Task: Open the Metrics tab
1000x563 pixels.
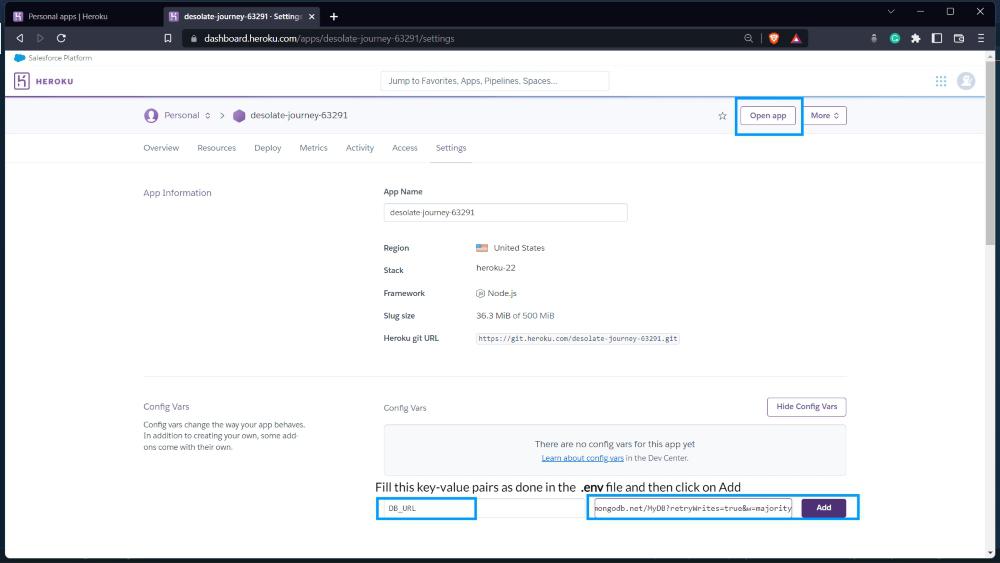Action: (313, 148)
